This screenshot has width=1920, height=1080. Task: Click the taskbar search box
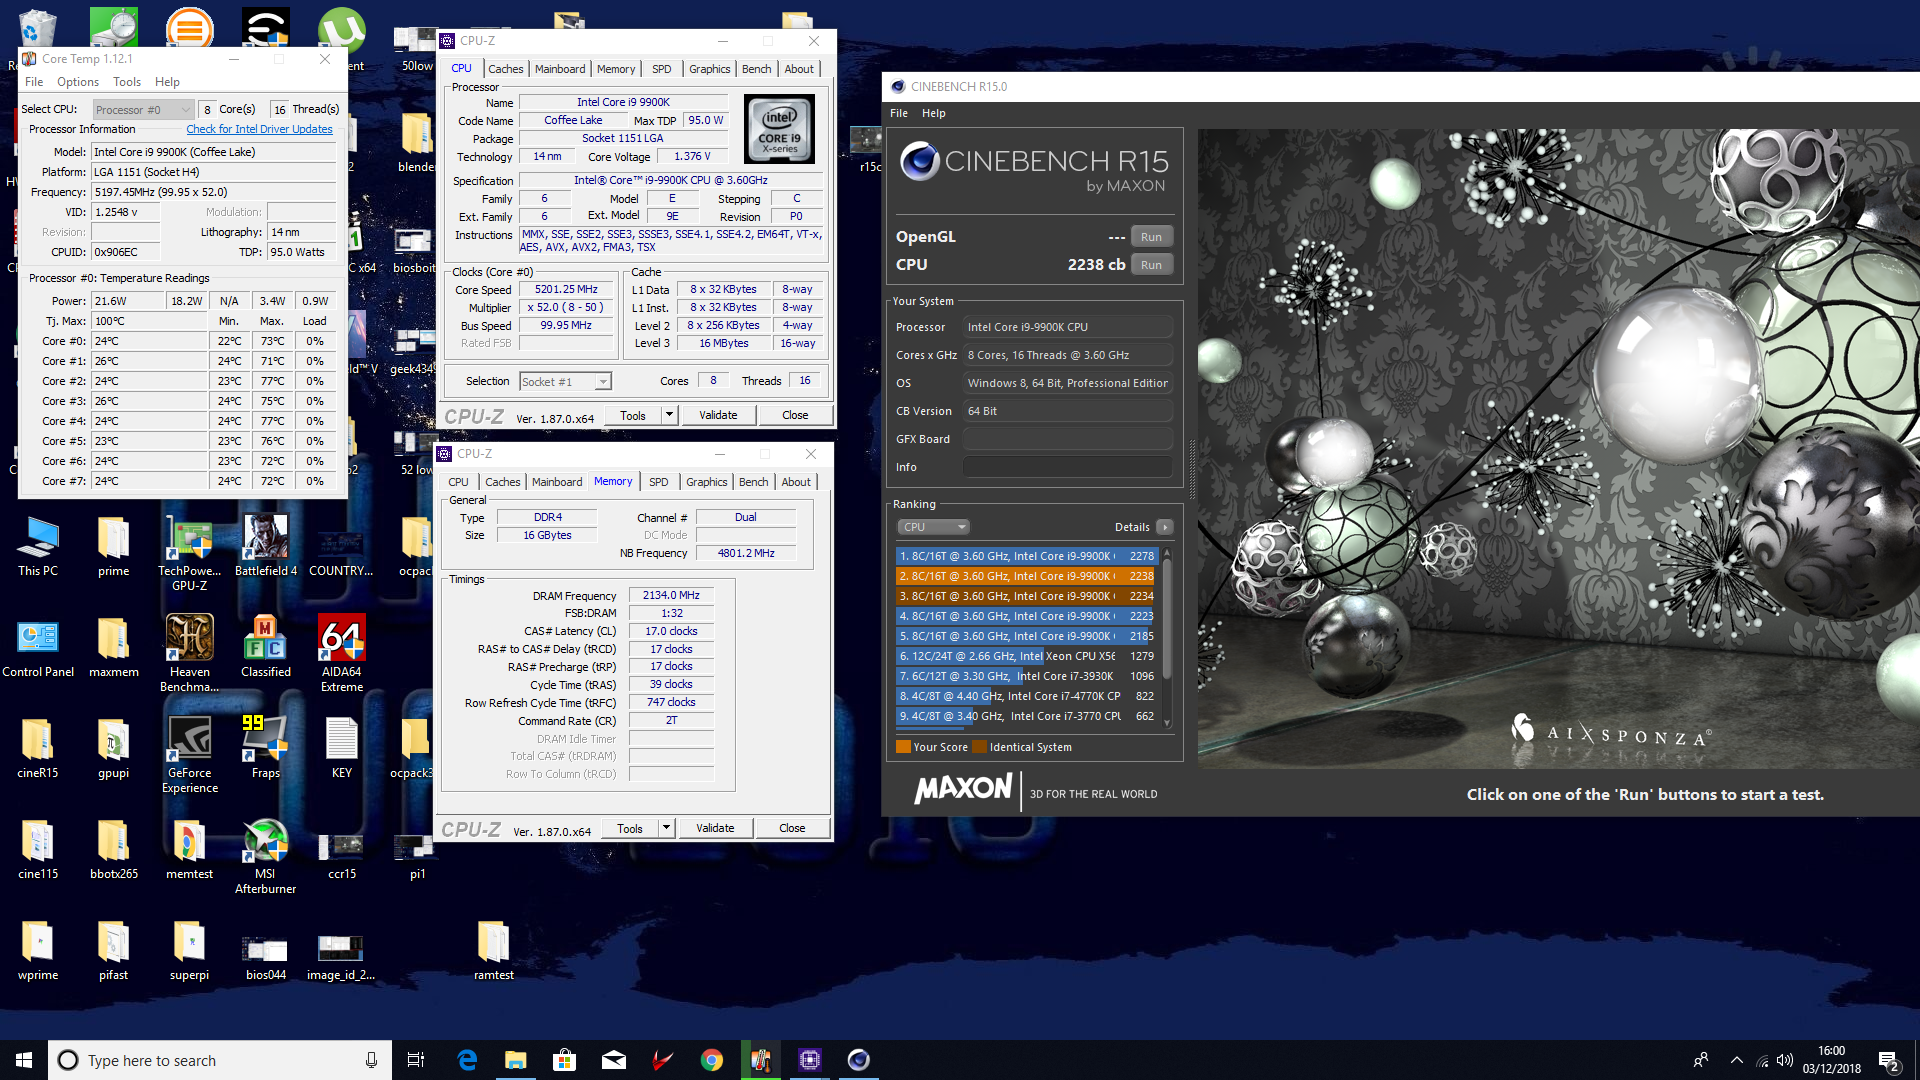click(x=220, y=1060)
